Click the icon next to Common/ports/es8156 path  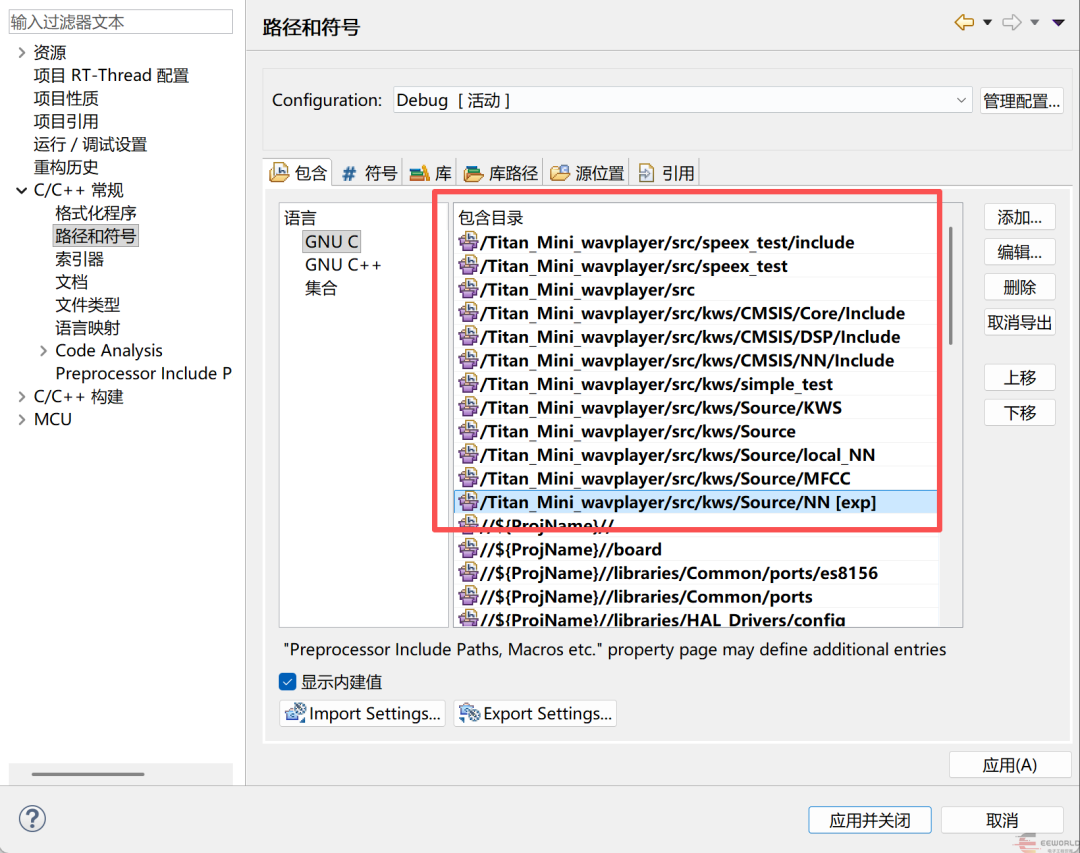468,572
